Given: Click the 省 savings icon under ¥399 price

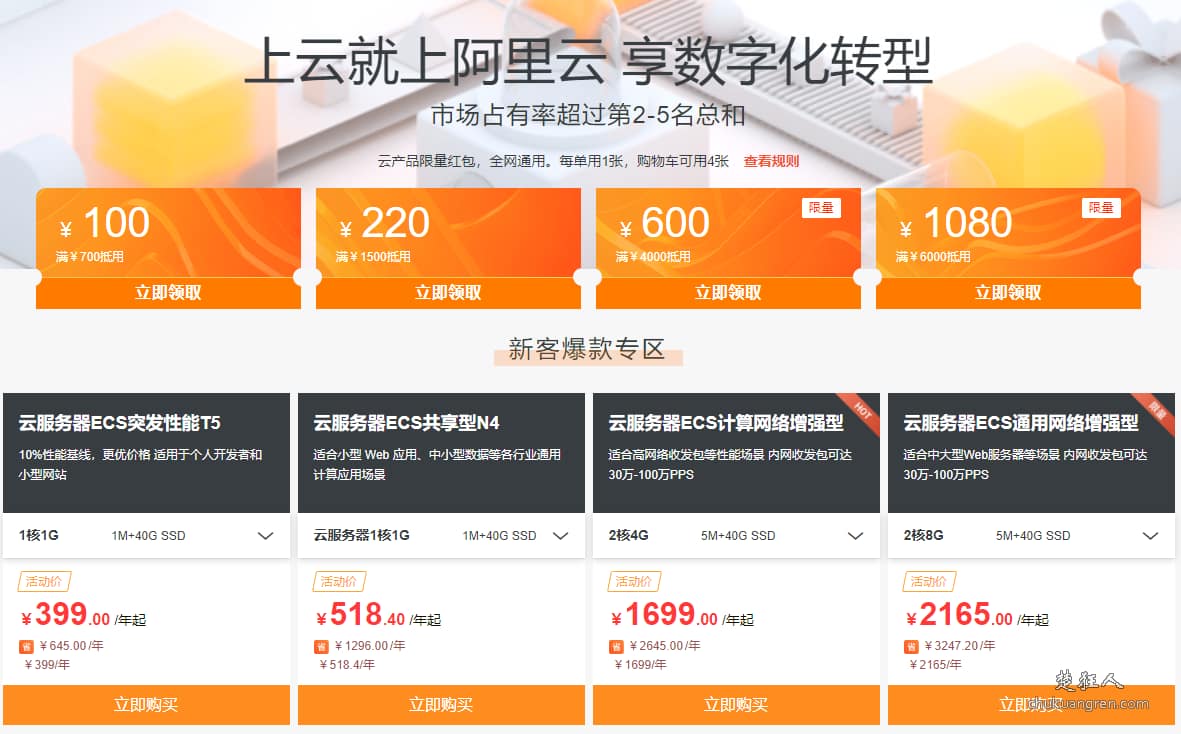Looking at the screenshot, I should coord(26,647).
